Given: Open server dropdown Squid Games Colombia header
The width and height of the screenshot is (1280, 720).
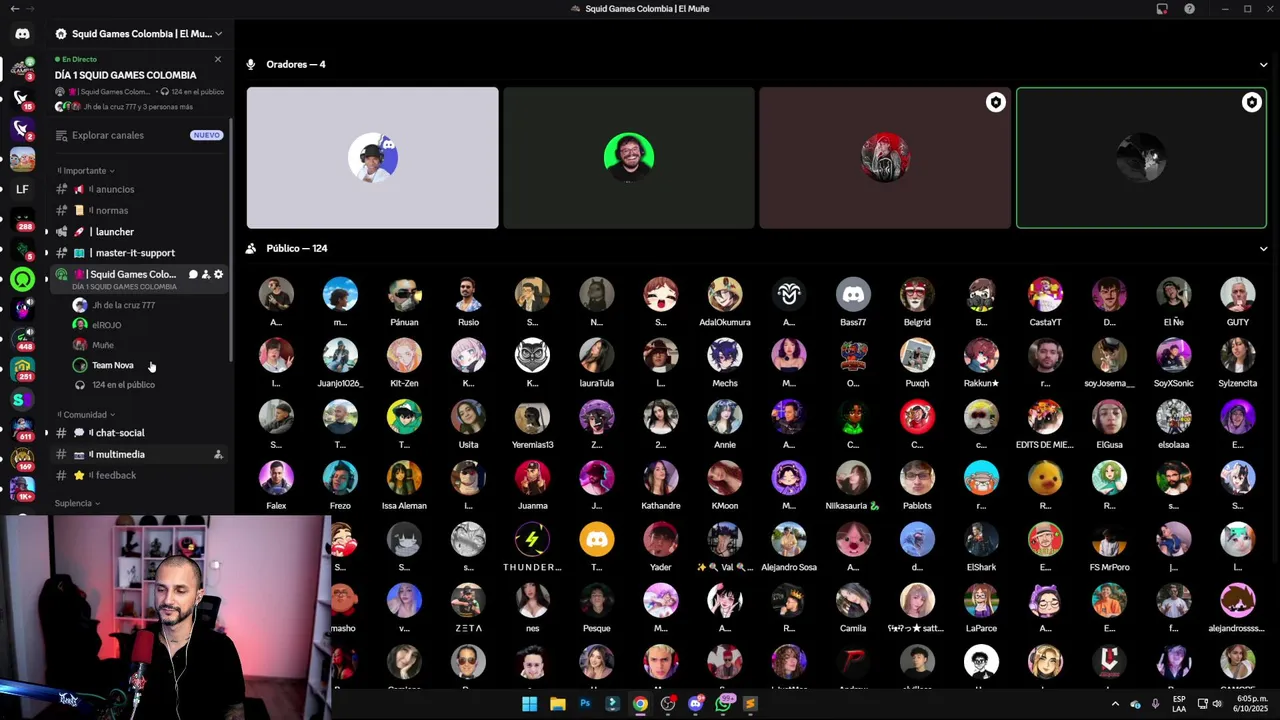Looking at the screenshot, I should 140,34.
